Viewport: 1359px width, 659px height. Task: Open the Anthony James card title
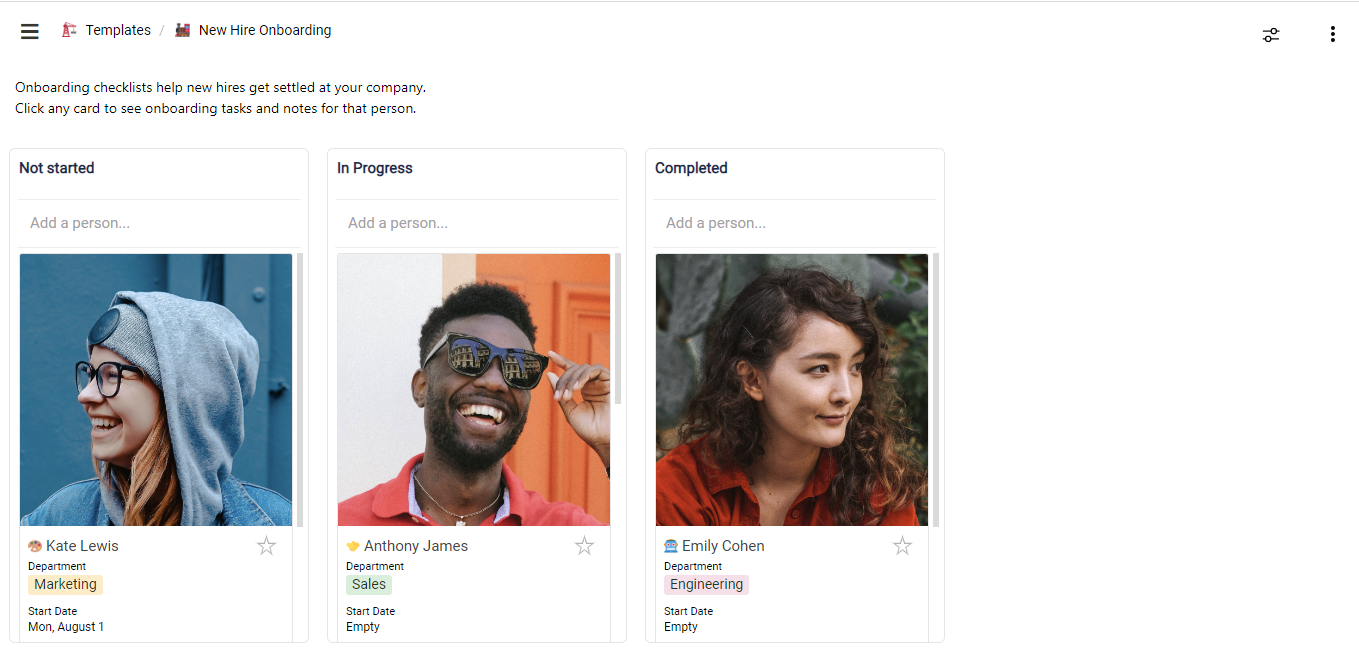pos(416,546)
